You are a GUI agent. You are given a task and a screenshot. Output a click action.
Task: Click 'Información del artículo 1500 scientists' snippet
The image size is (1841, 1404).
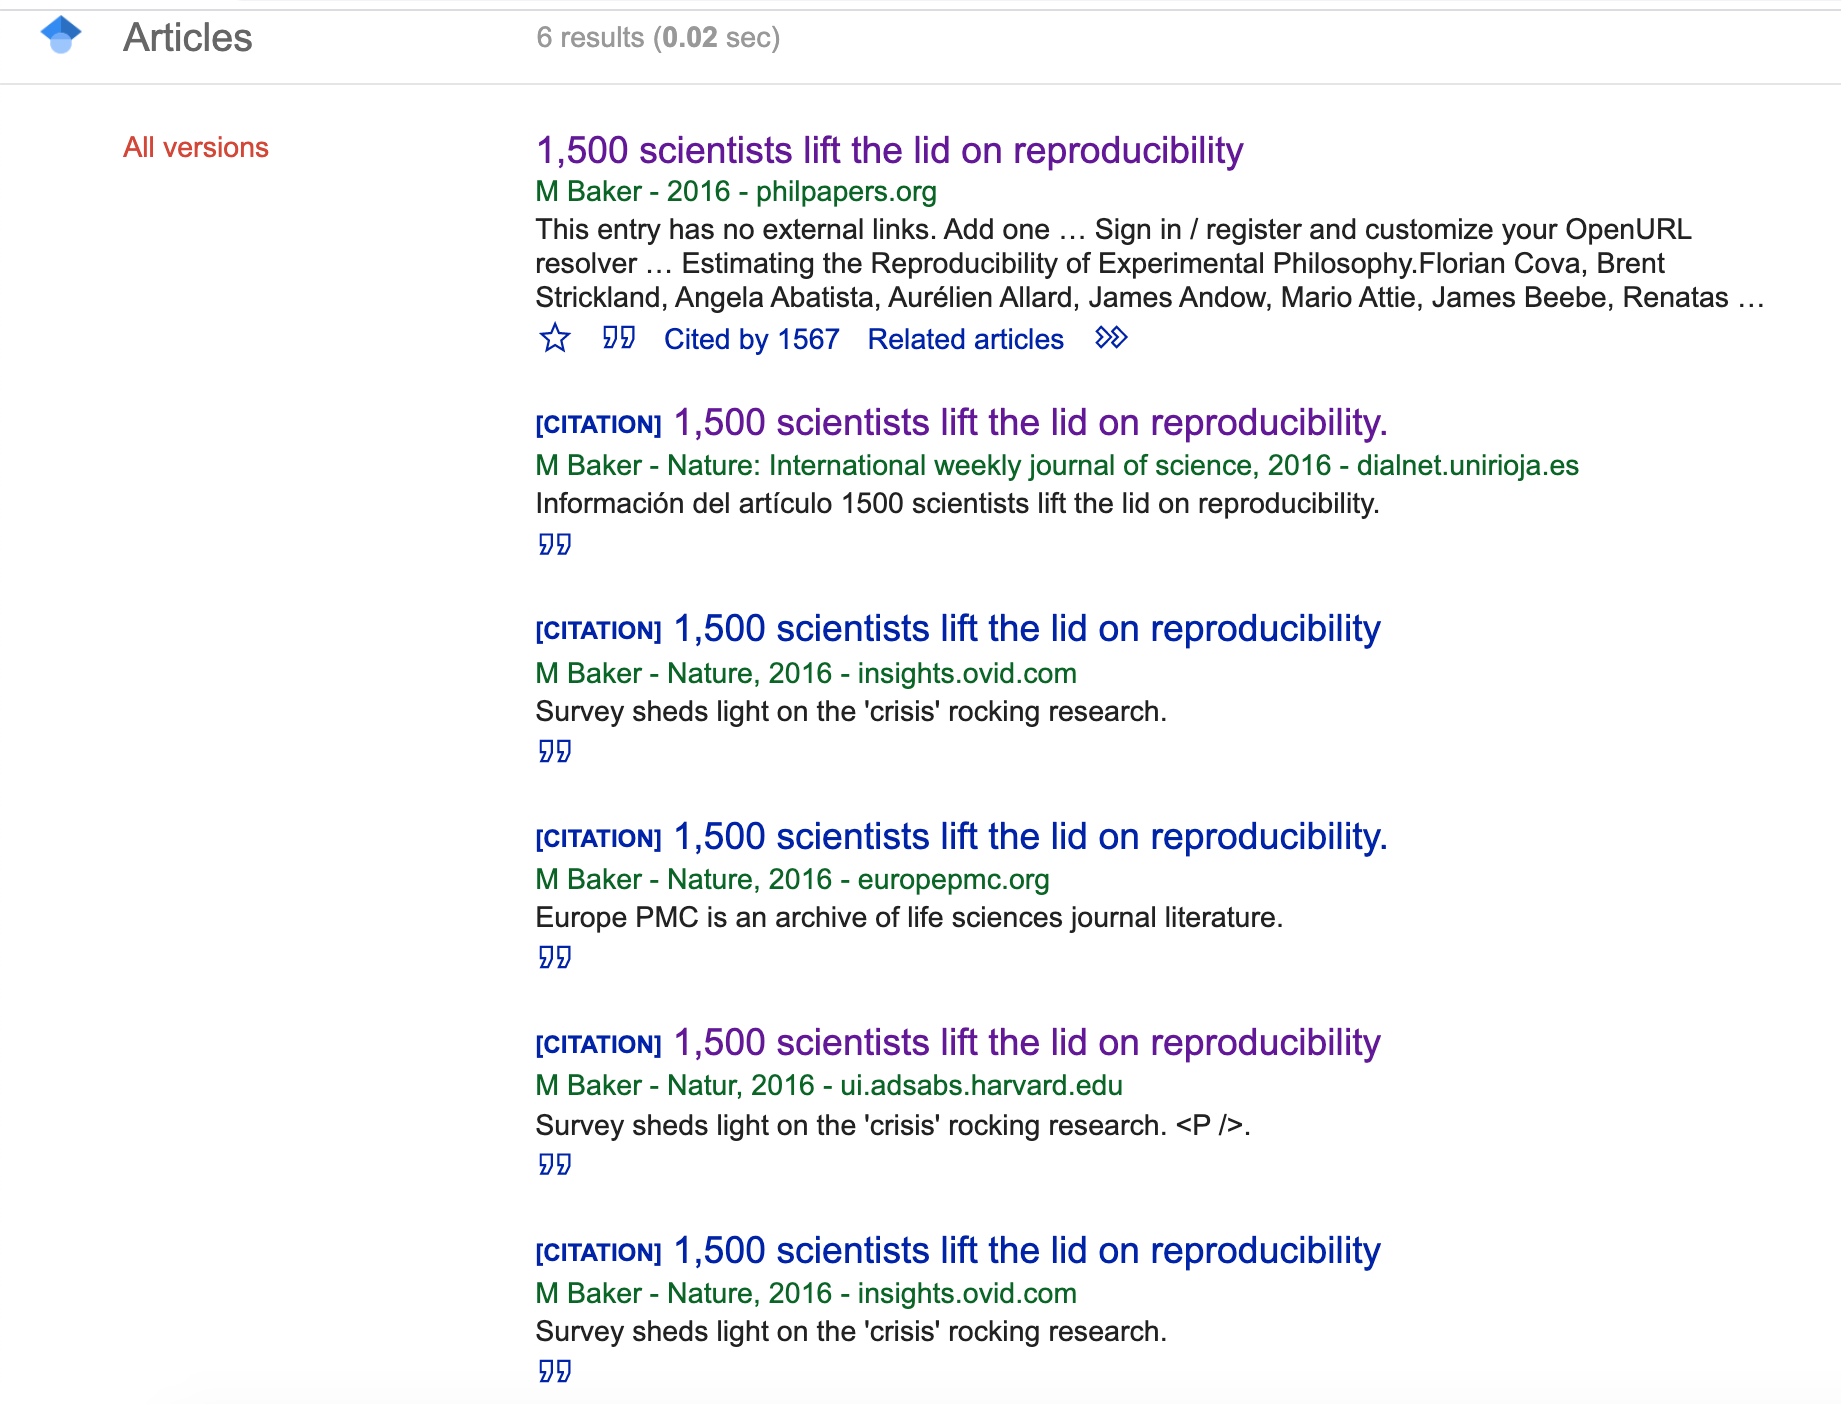pos(957,503)
